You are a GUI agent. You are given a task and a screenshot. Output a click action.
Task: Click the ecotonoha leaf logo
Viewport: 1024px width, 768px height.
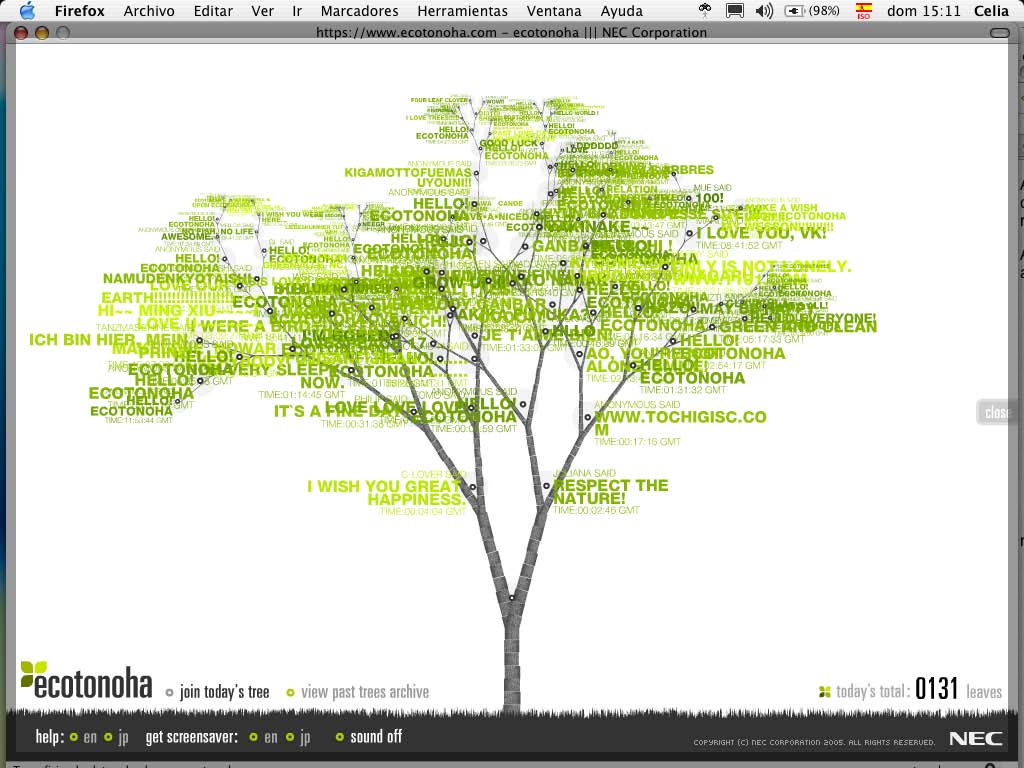click(x=33, y=672)
